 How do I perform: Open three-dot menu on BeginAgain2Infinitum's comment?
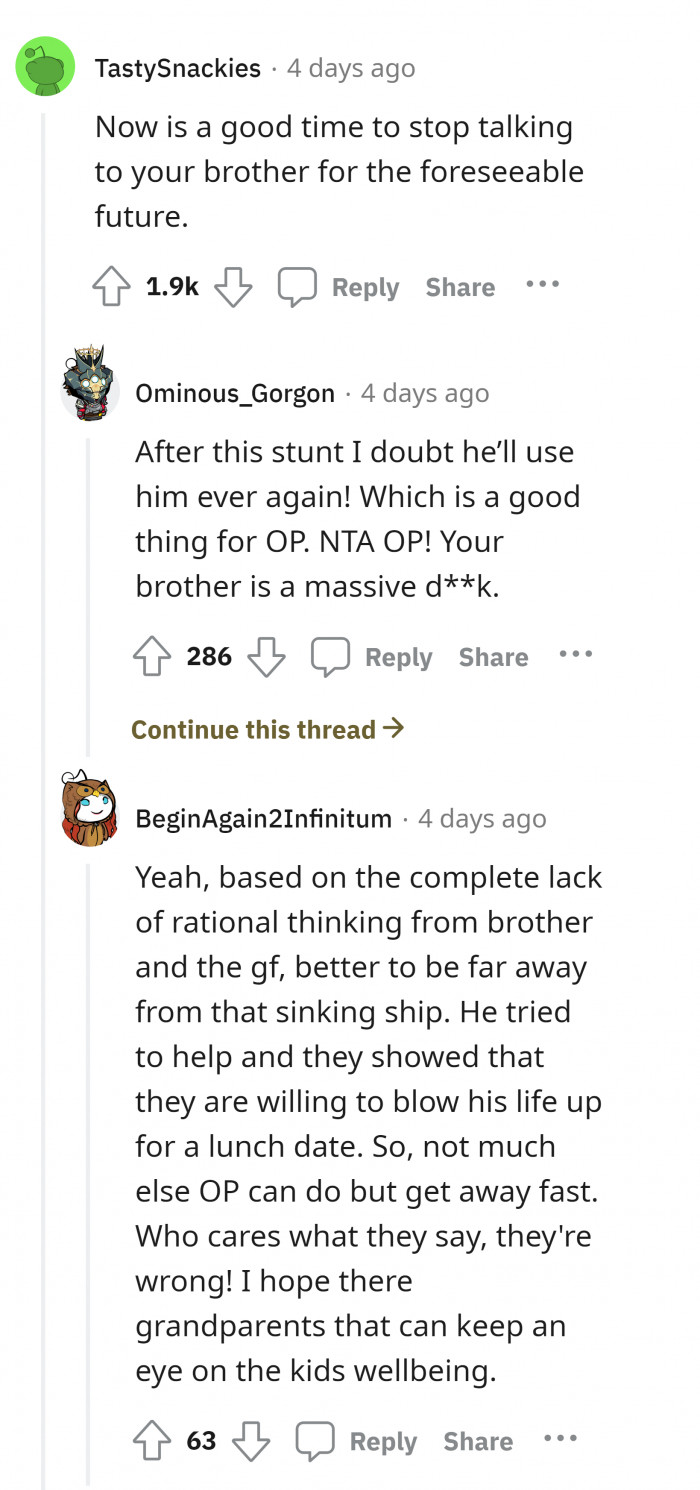click(560, 1439)
